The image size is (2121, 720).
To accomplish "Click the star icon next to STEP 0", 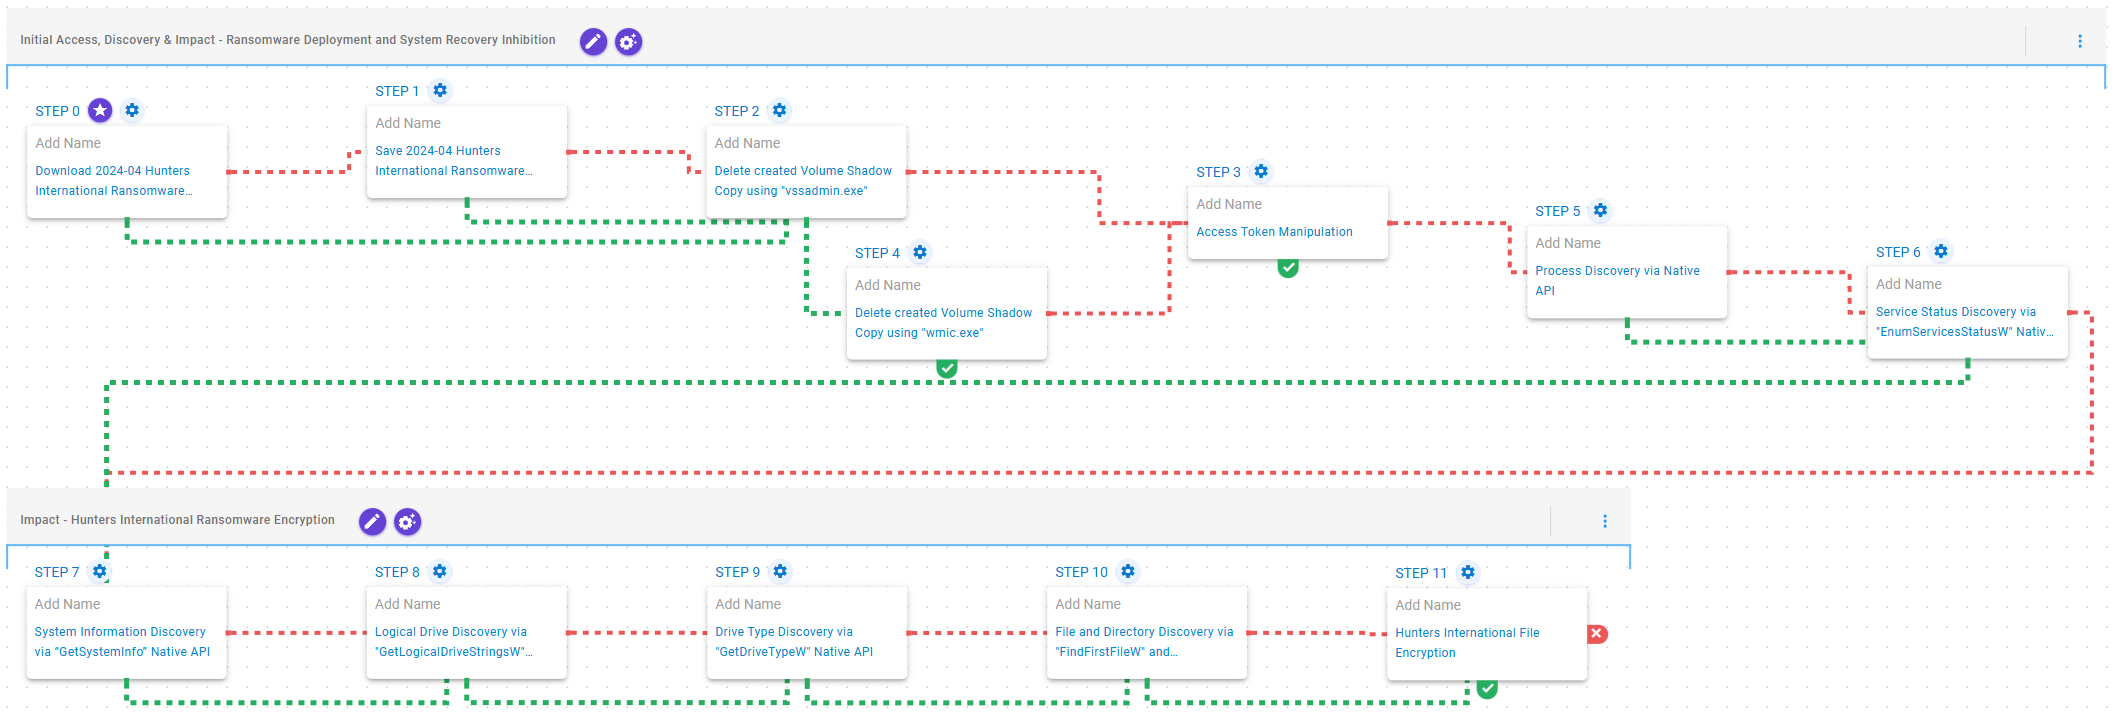I will [100, 111].
